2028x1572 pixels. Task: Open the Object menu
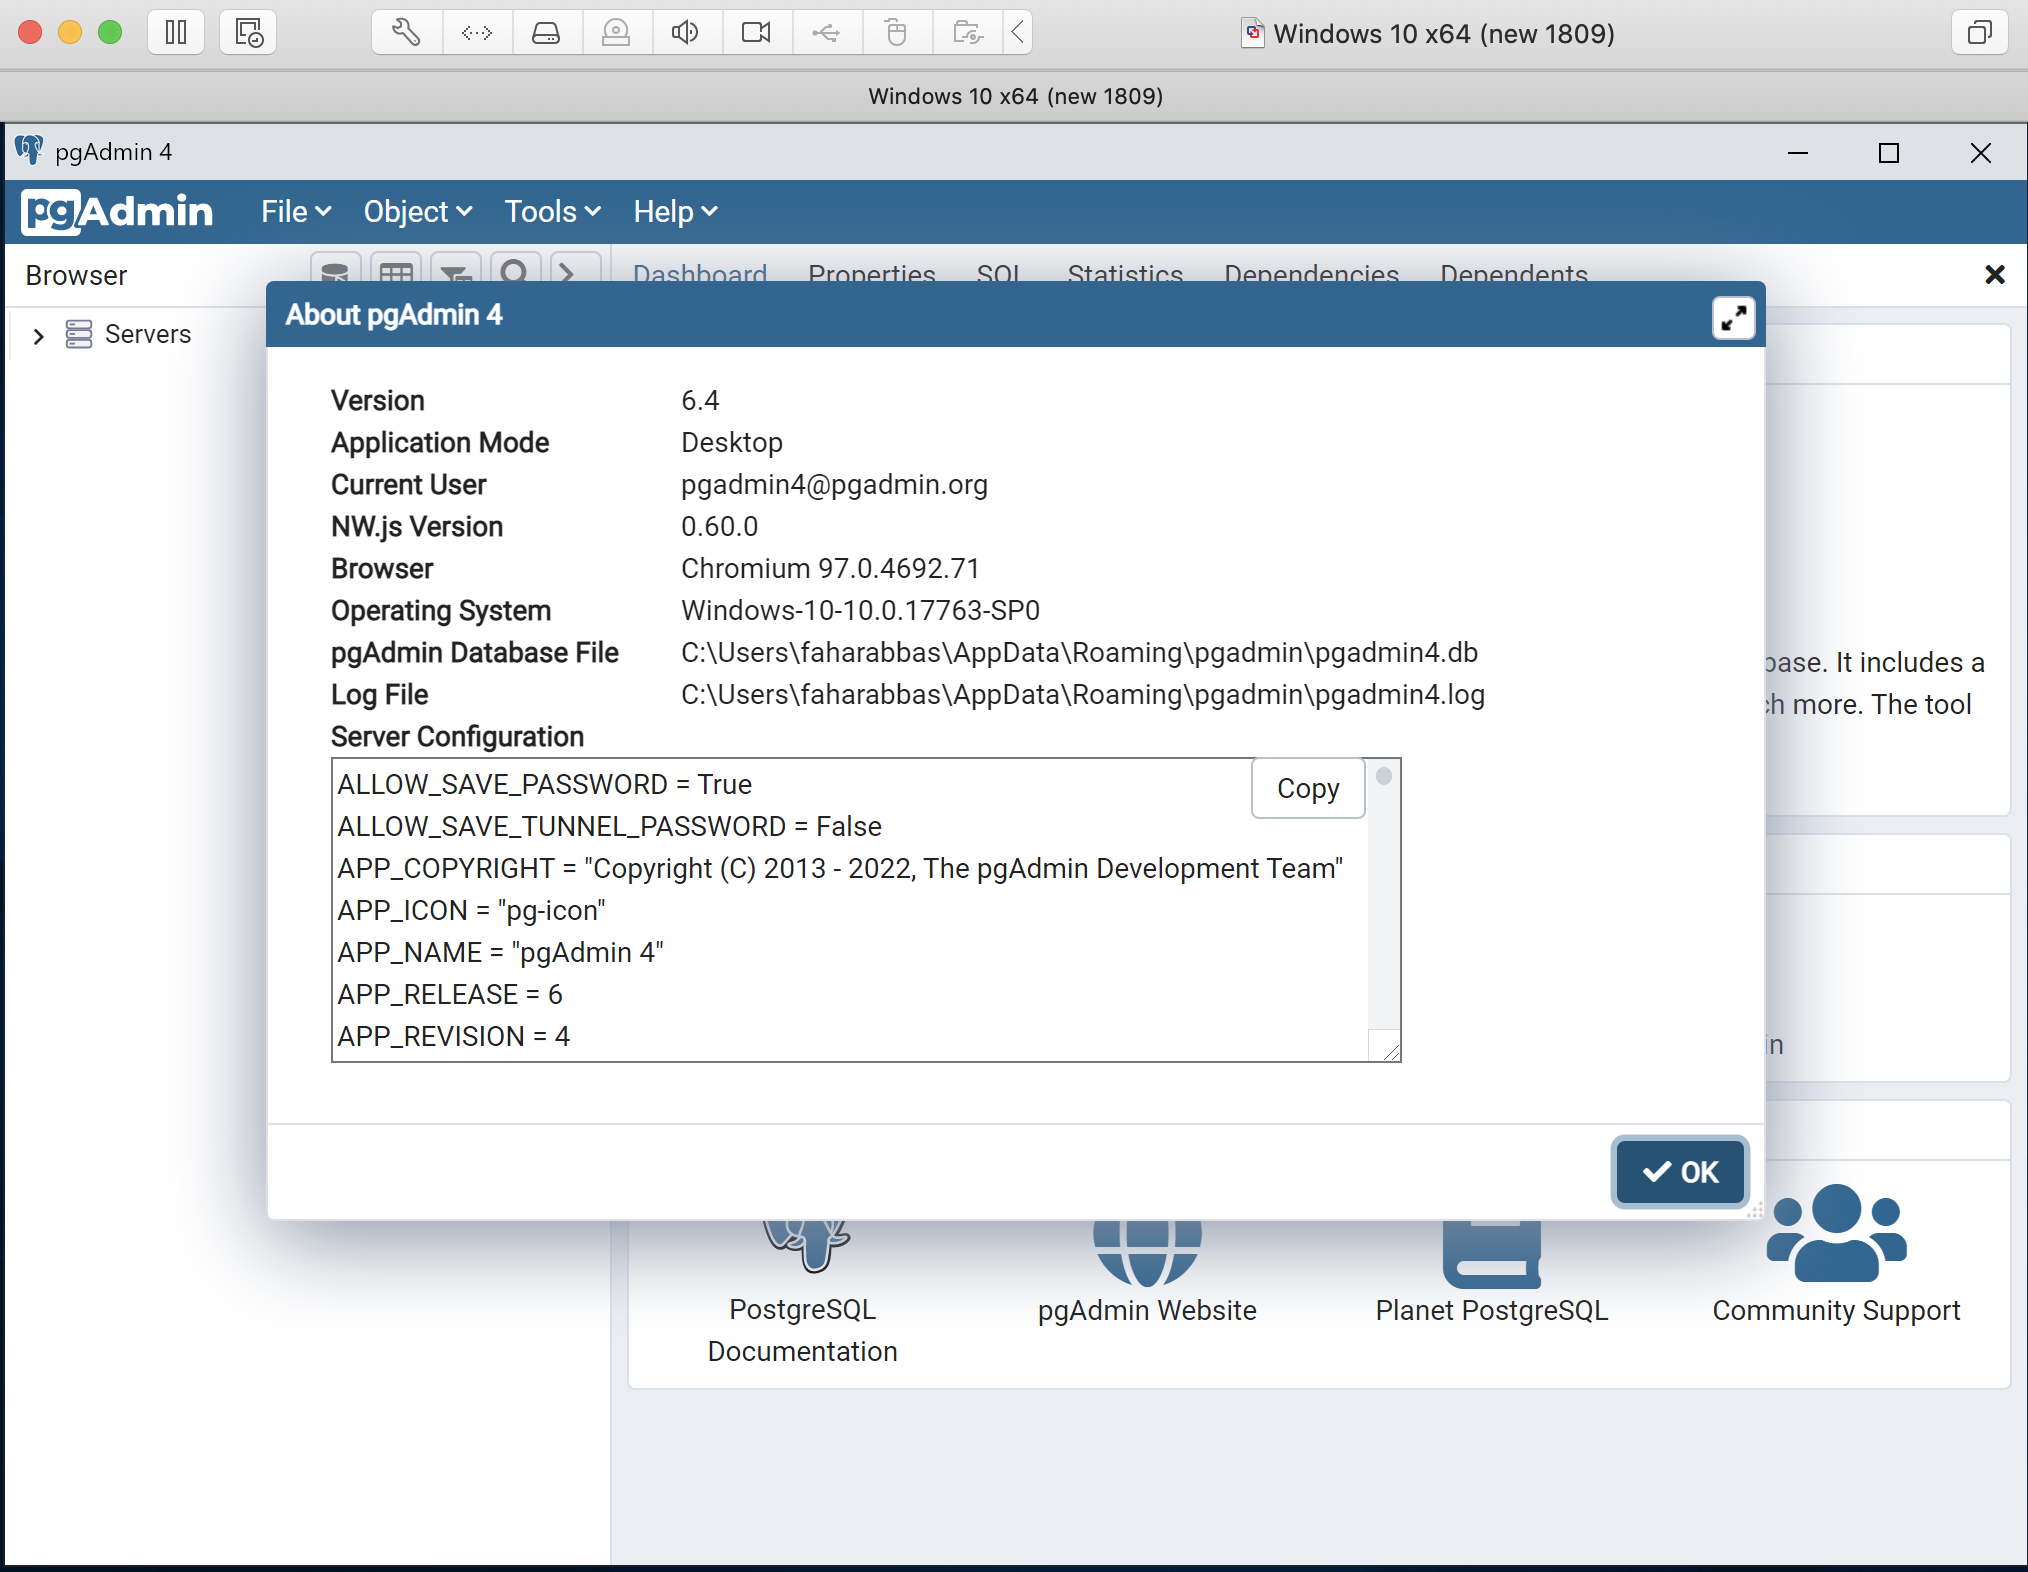(x=417, y=211)
